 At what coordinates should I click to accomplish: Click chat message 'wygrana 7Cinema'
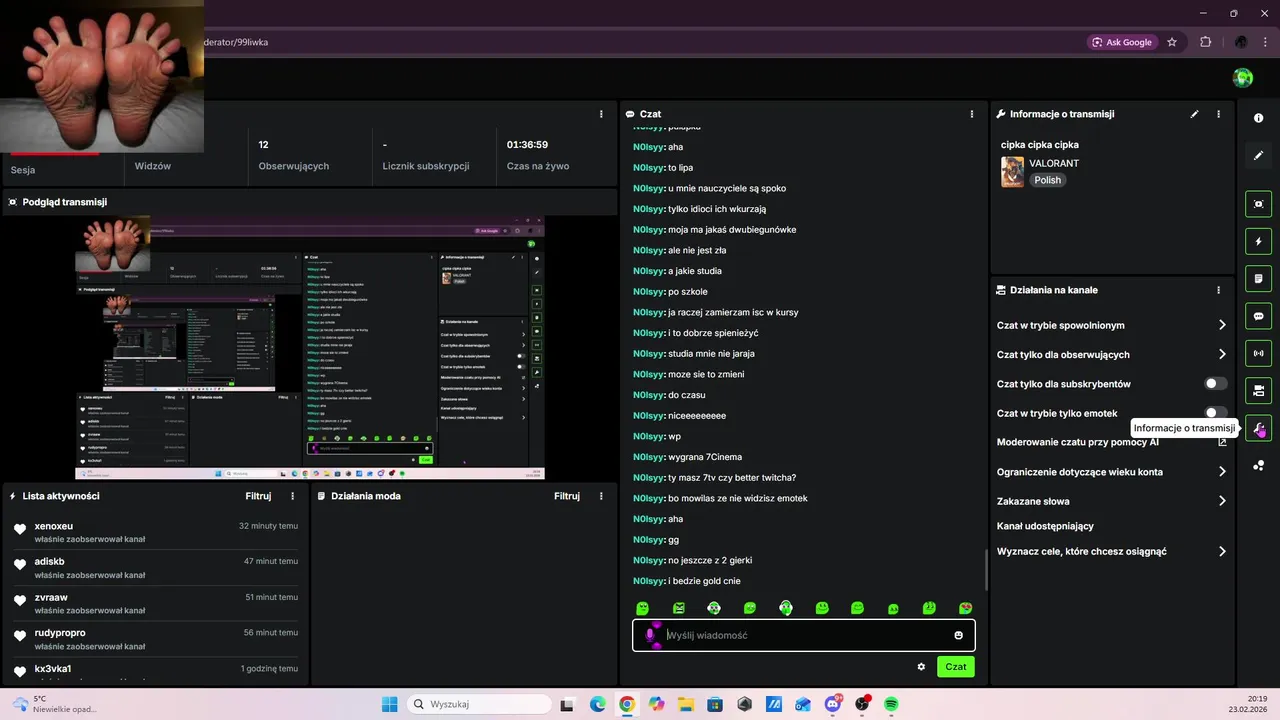point(705,457)
